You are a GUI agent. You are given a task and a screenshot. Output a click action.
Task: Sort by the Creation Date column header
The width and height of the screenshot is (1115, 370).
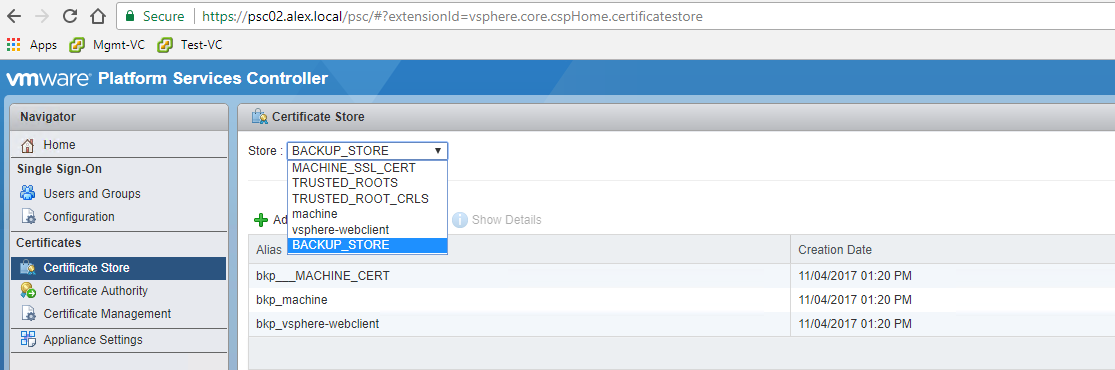click(x=952, y=250)
